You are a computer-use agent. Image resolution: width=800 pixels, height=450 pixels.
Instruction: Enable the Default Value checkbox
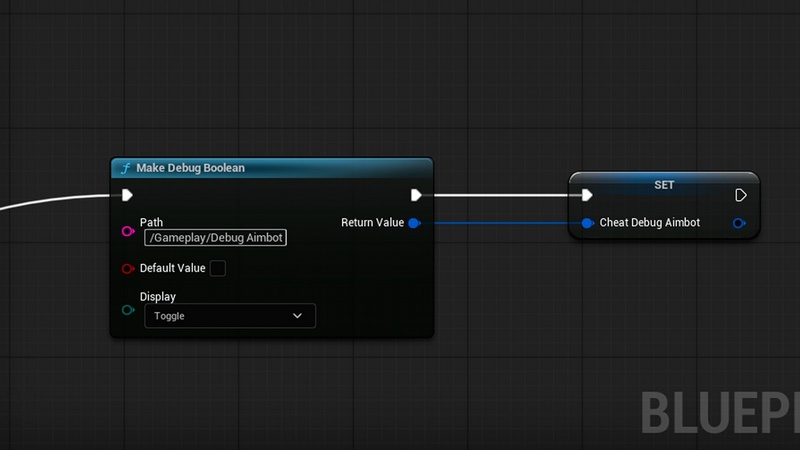217,268
